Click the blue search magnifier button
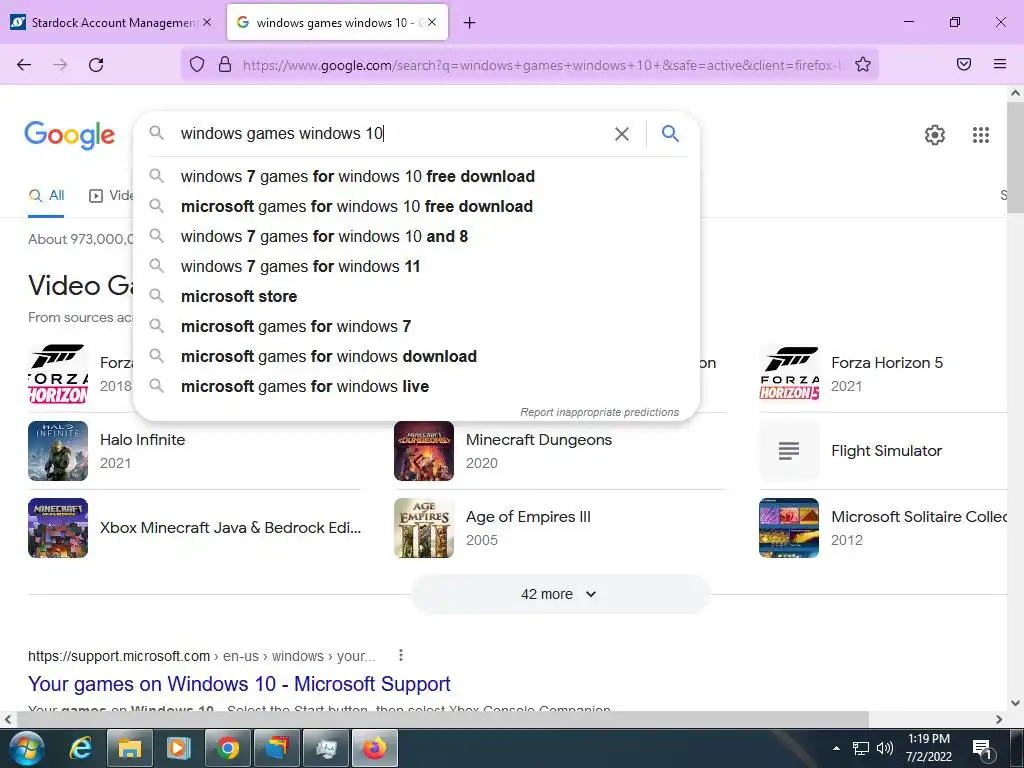 pos(670,133)
